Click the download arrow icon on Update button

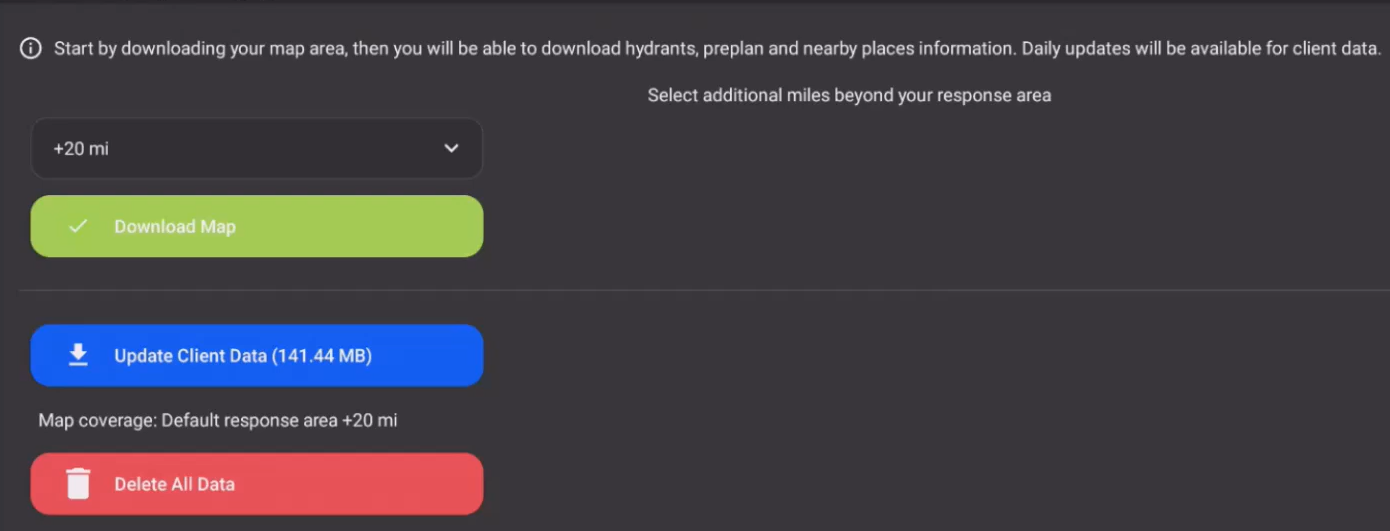pyautogui.click(x=78, y=355)
